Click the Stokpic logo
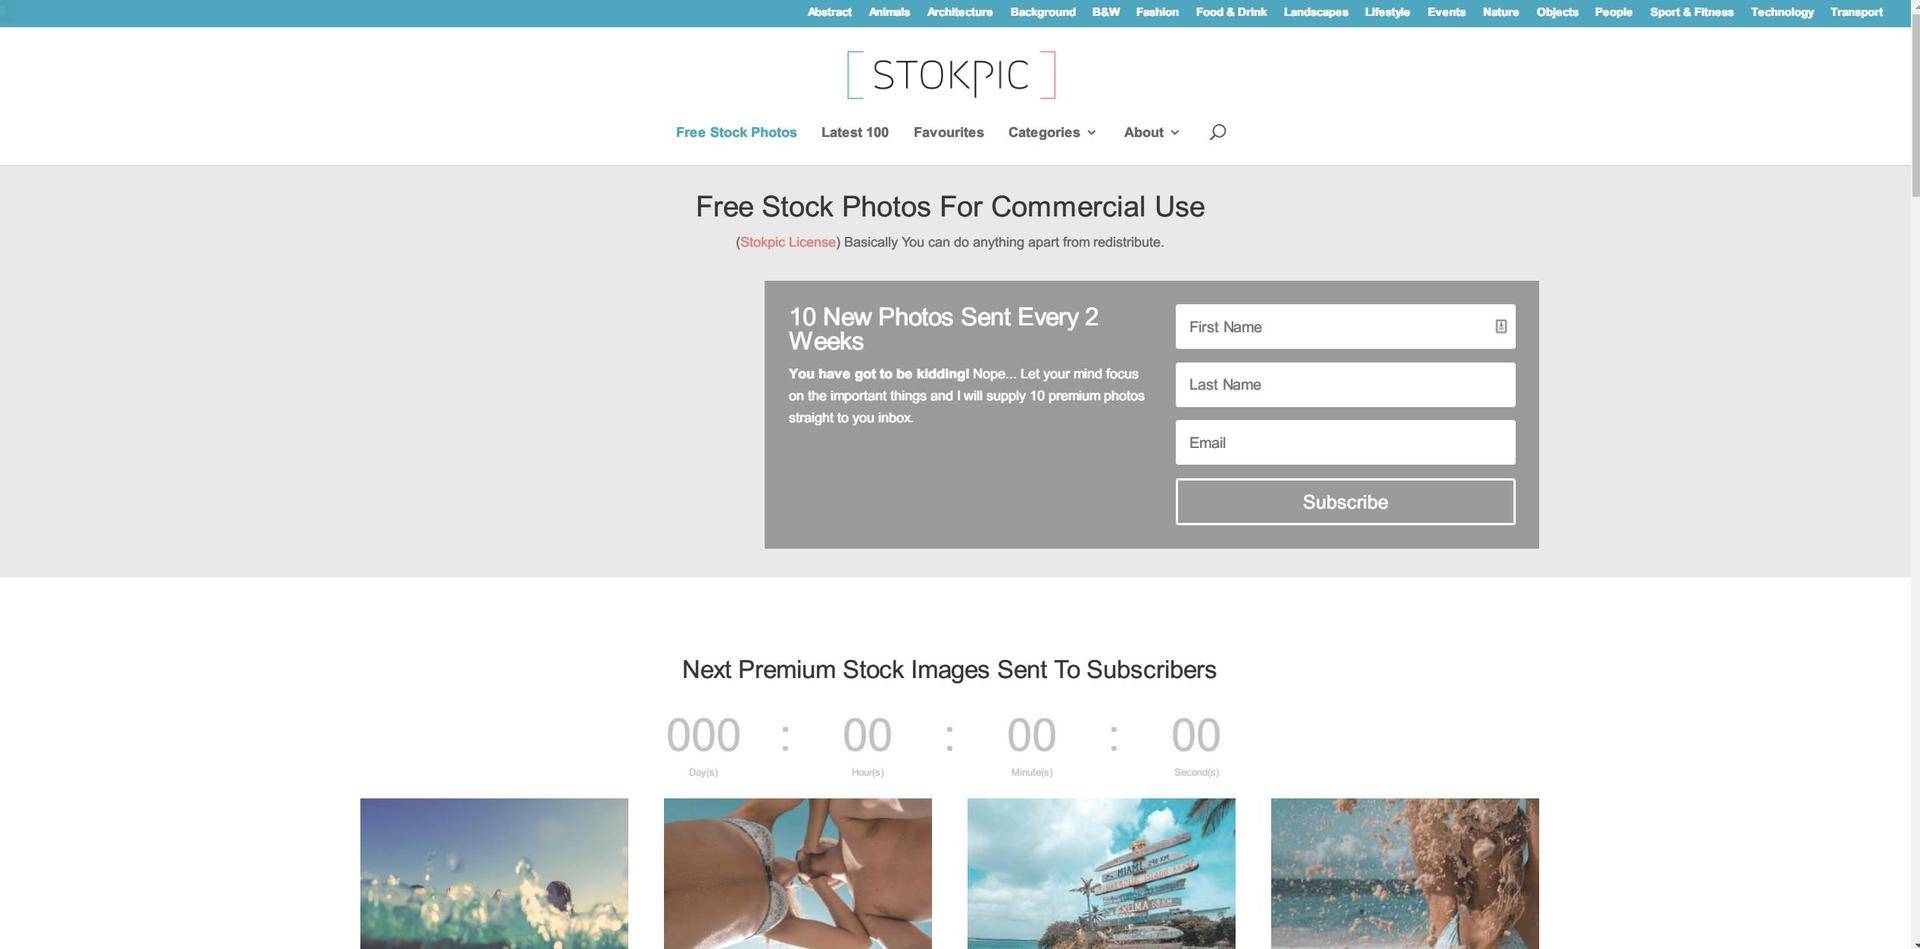 [951, 75]
